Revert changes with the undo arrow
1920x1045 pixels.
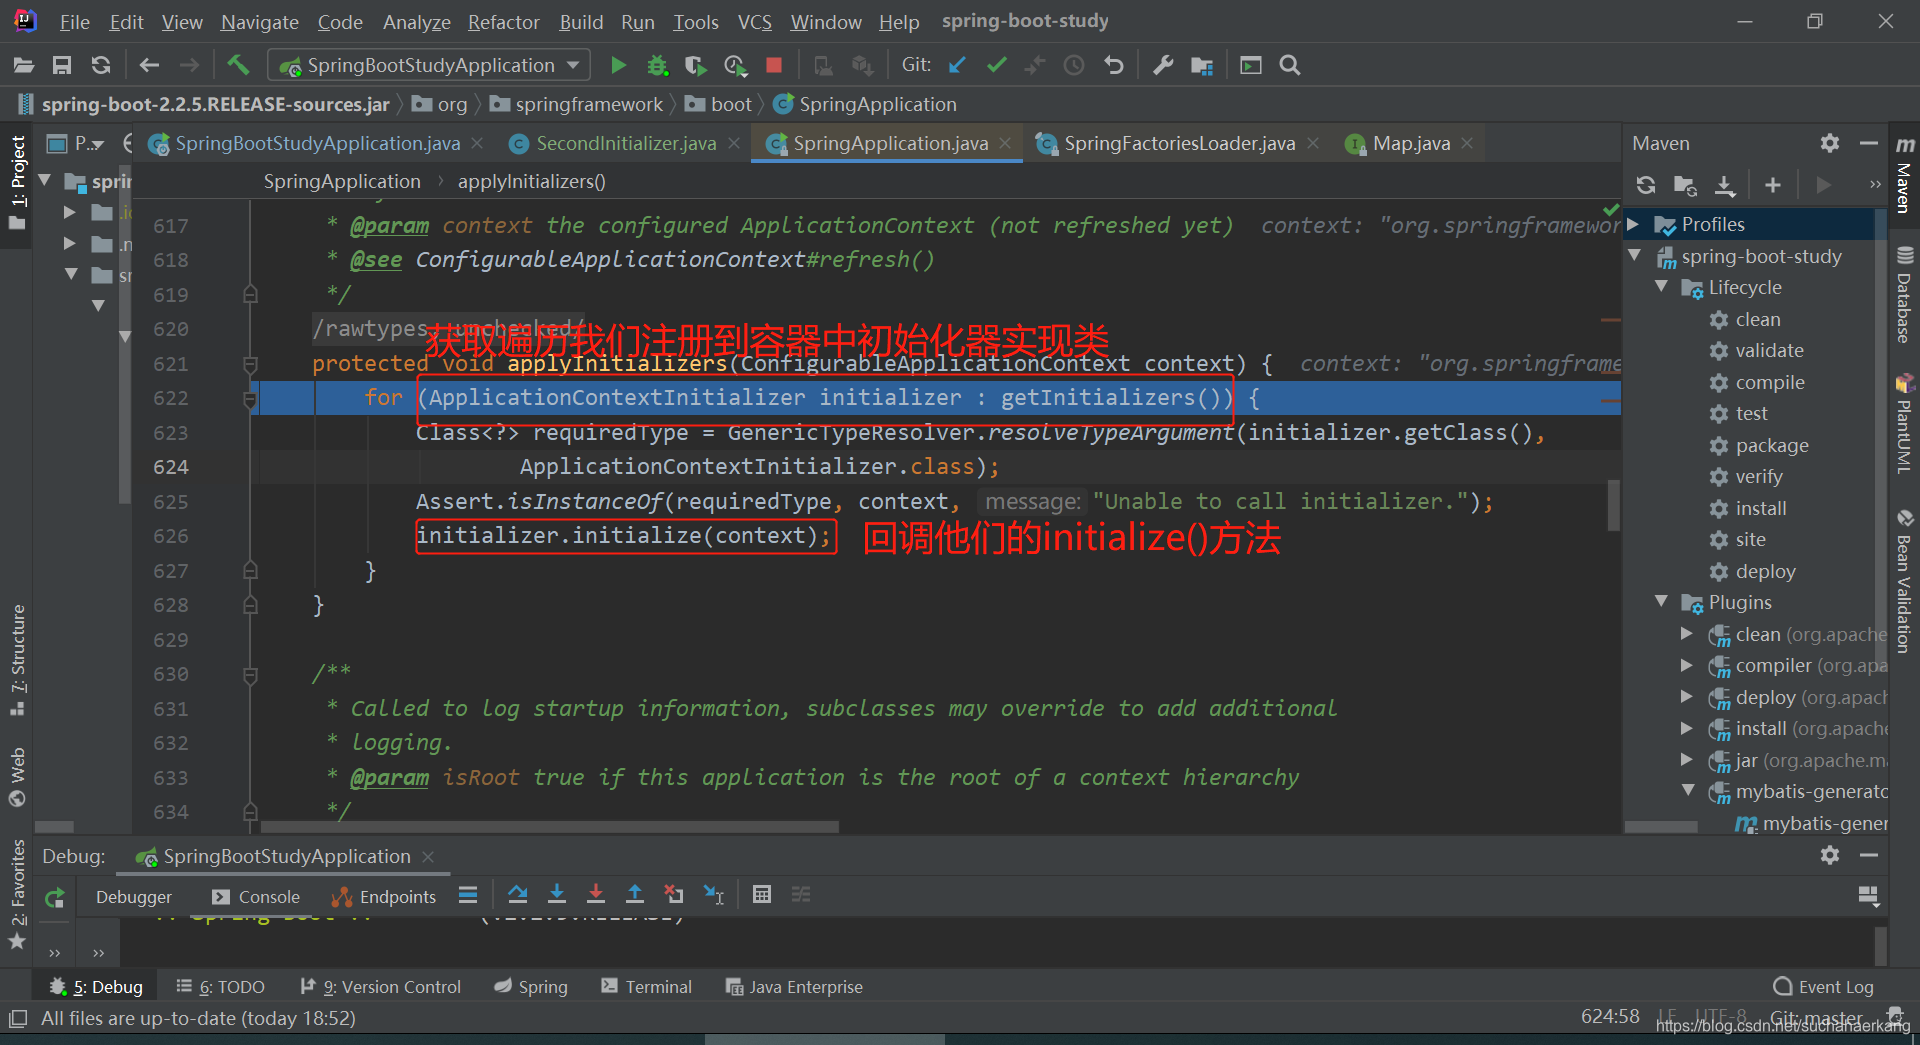[1113, 65]
